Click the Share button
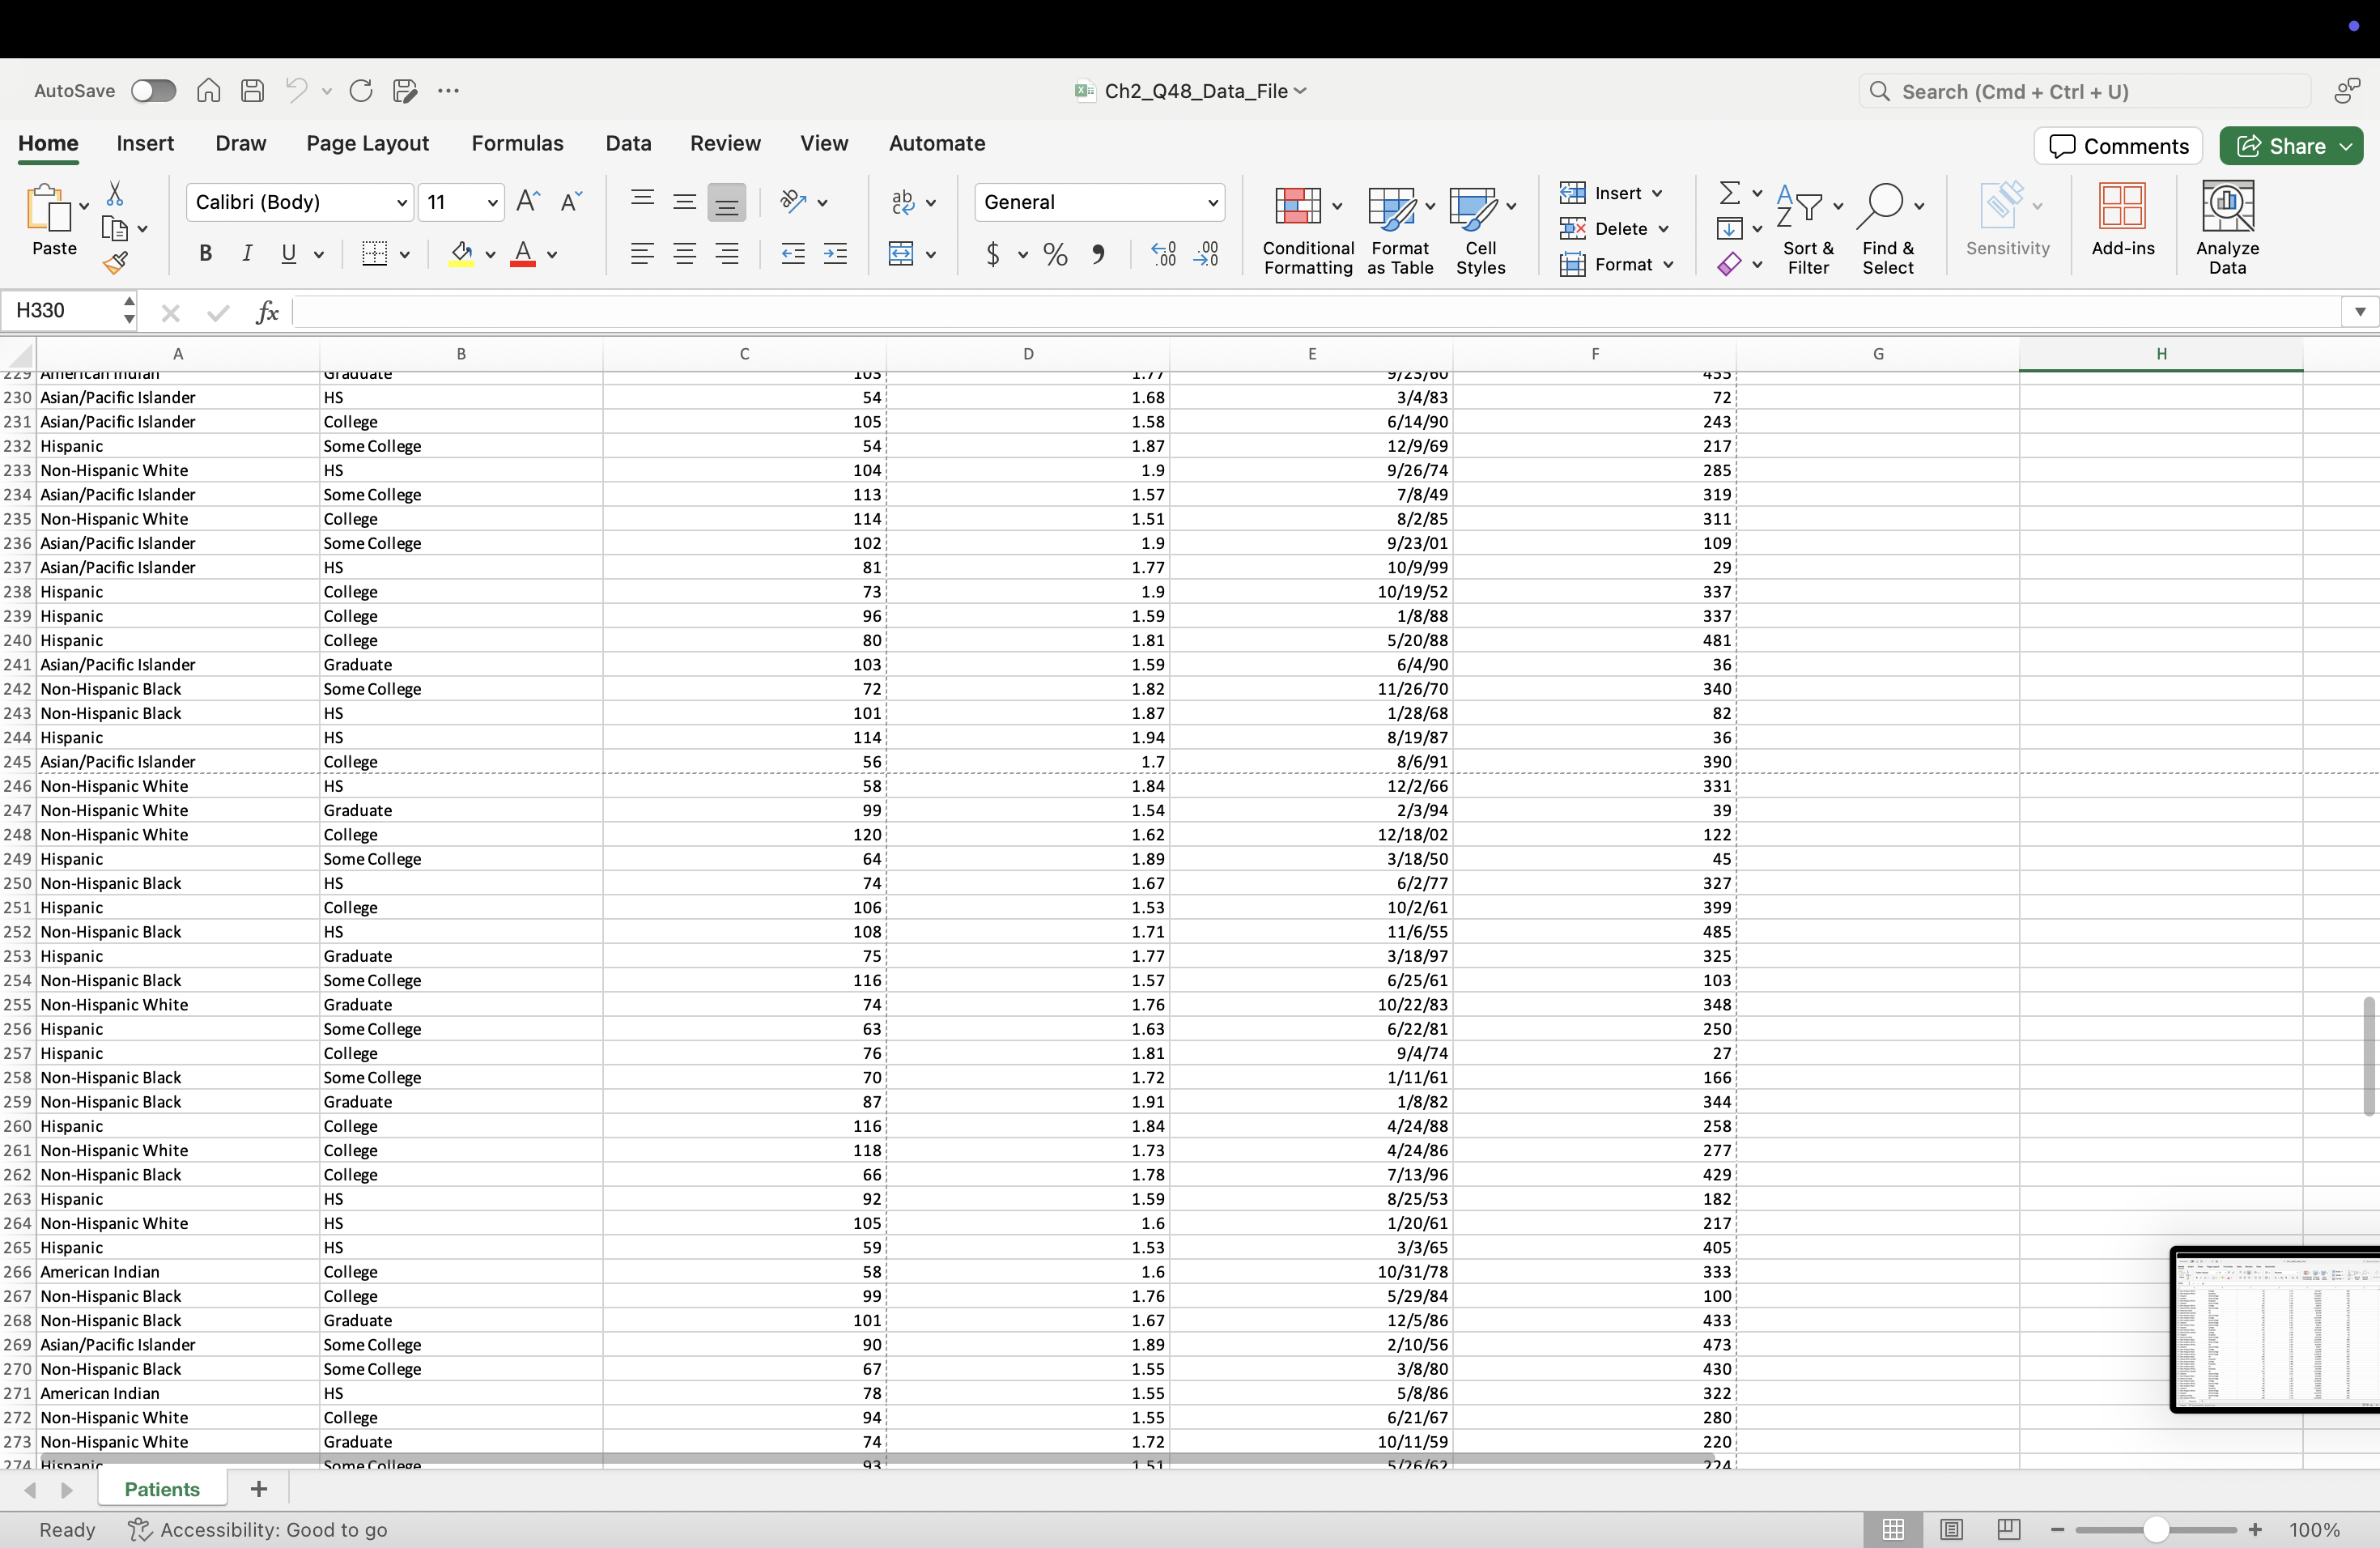 2280,146
